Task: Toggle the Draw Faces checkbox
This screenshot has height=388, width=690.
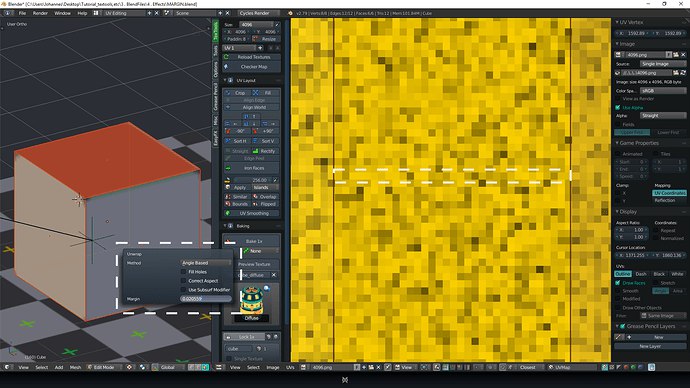Action: click(x=618, y=283)
